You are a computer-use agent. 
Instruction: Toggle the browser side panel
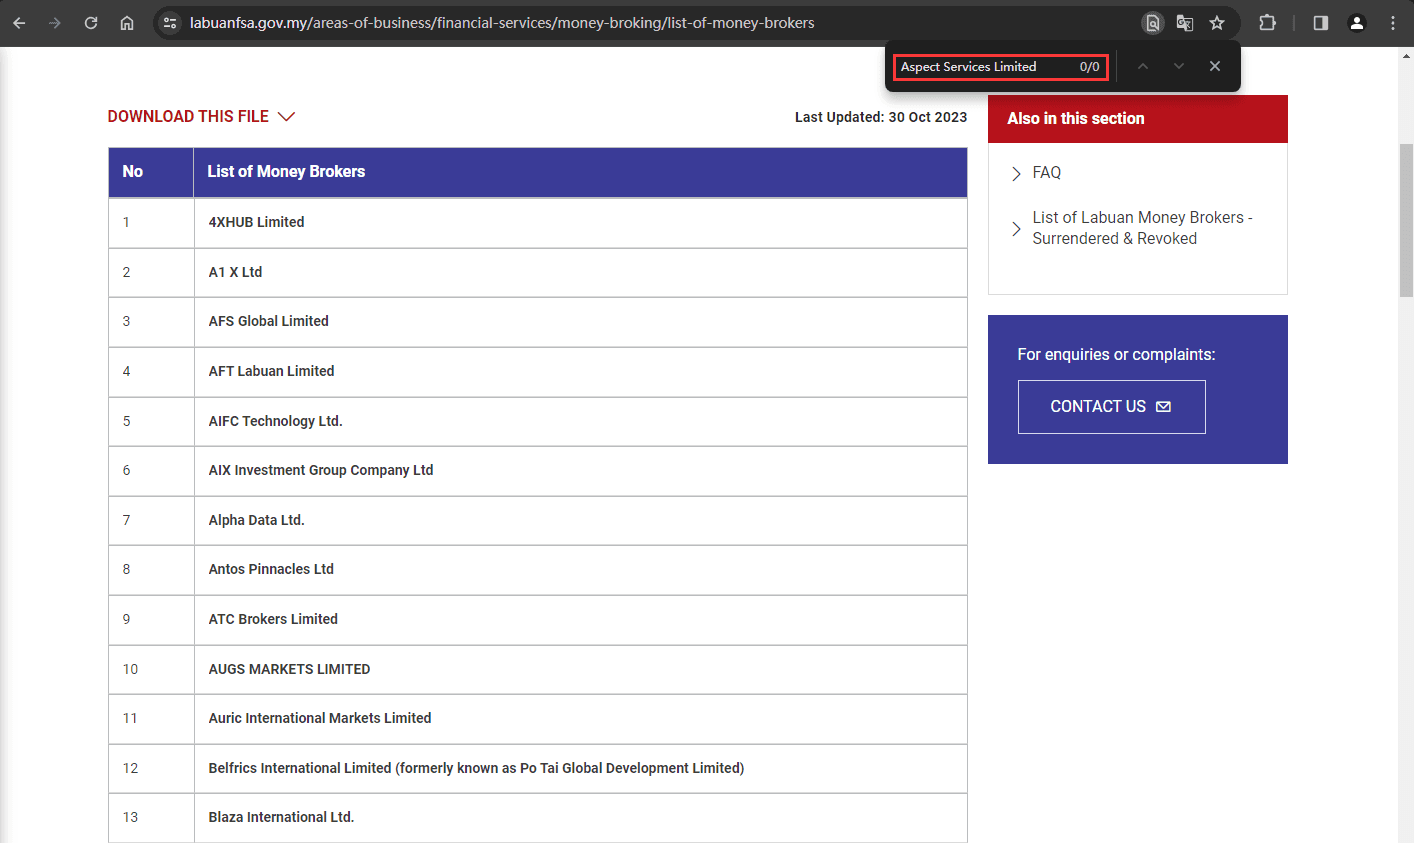click(x=1321, y=23)
